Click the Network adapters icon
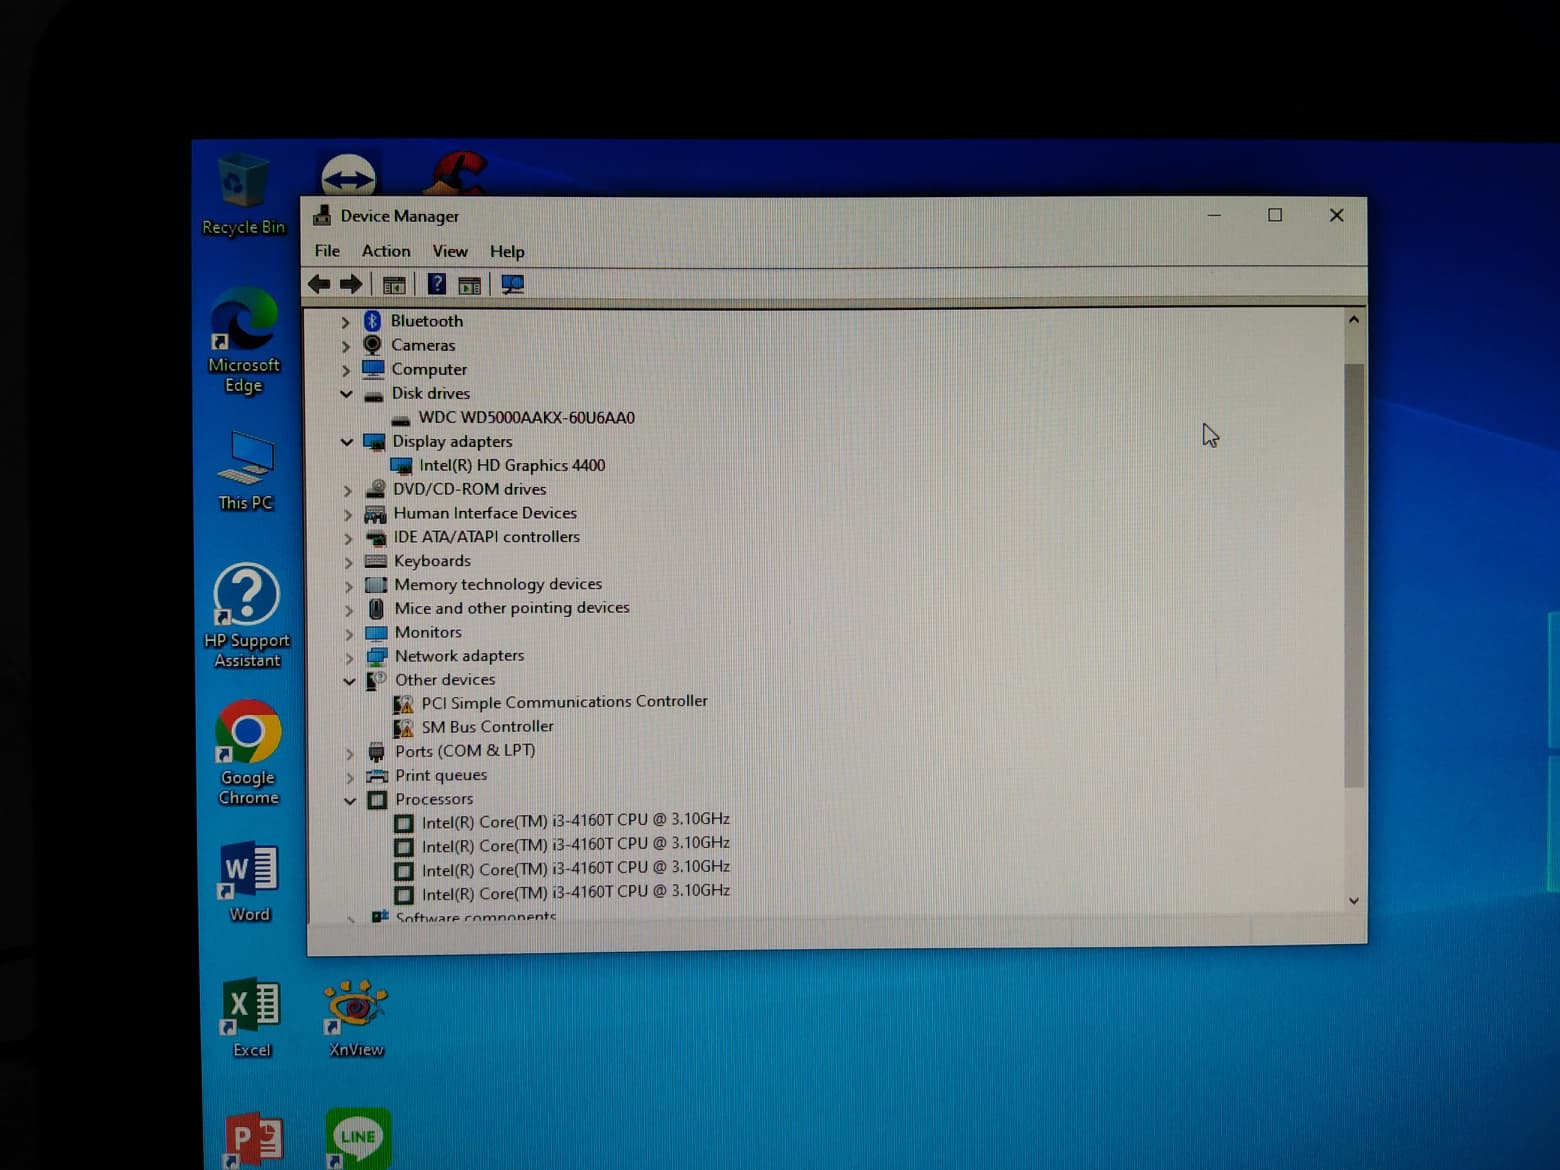The image size is (1560, 1170). point(377,657)
